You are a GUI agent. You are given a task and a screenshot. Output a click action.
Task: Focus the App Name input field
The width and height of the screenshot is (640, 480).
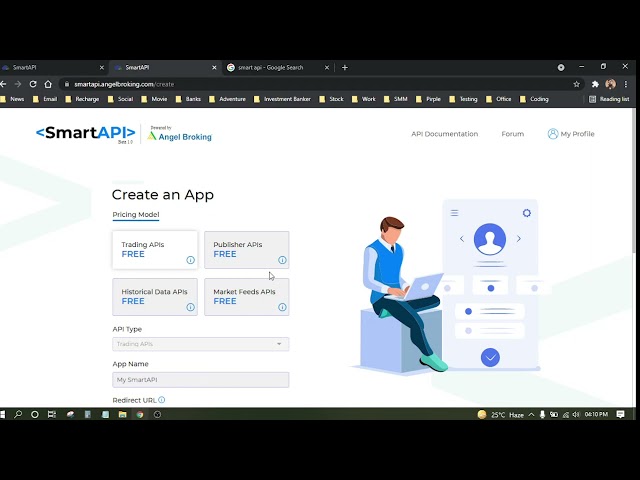pyautogui.click(x=200, y=380)
